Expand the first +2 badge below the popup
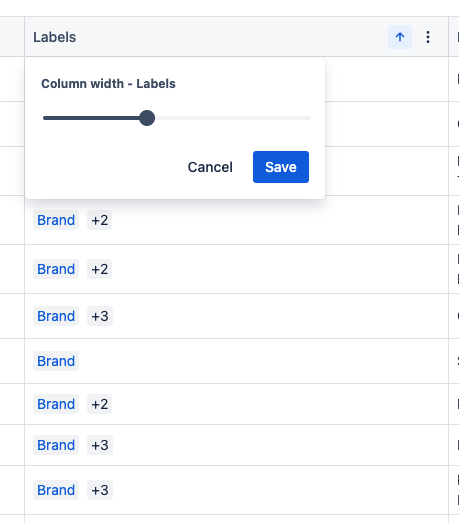459x523 pixels. (99, 220)
